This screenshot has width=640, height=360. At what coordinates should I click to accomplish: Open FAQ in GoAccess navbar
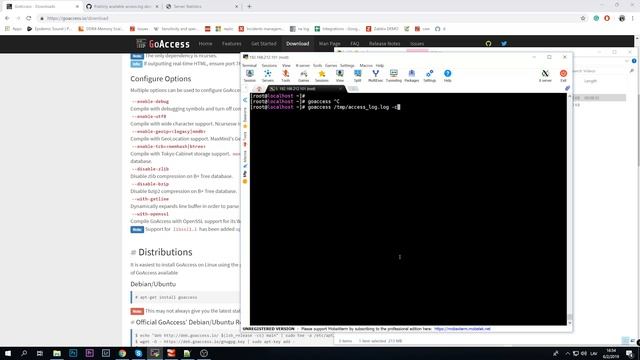point(355,44)
